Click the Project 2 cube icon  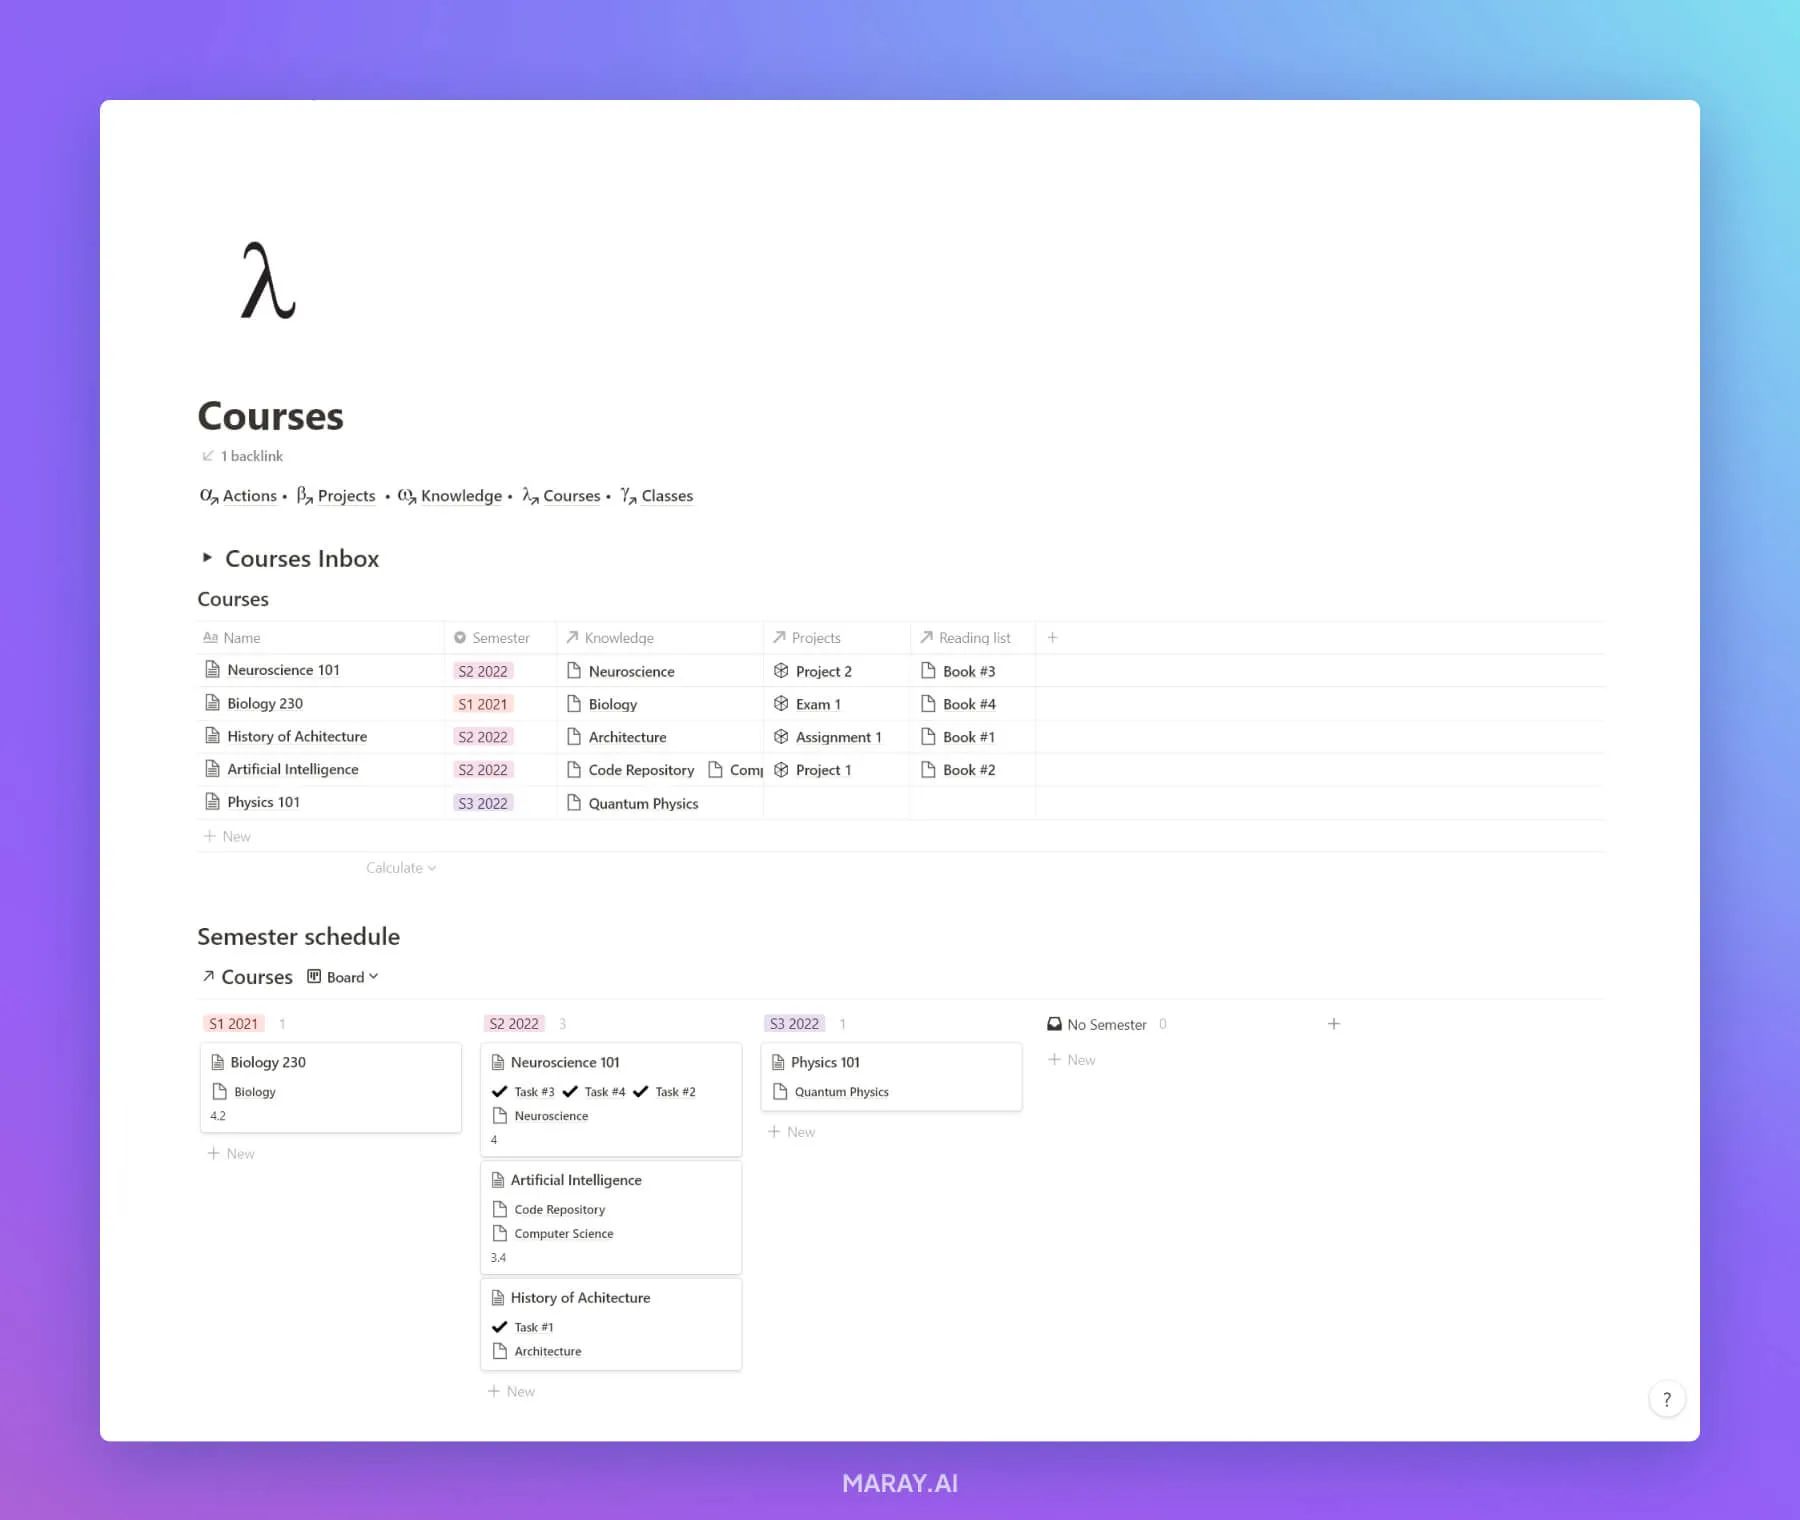click(x=782, y=671)
